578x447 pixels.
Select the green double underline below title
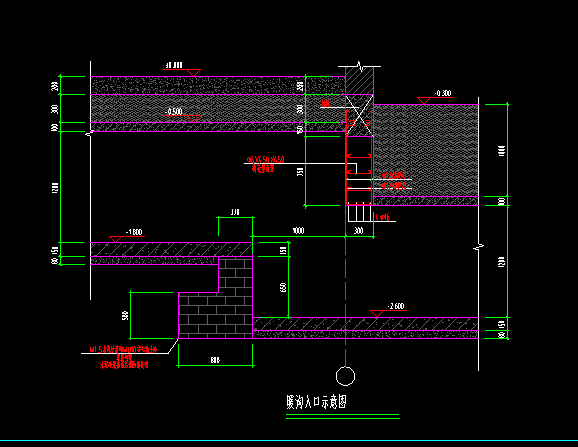pyautogui.click(x=343, y=416)
